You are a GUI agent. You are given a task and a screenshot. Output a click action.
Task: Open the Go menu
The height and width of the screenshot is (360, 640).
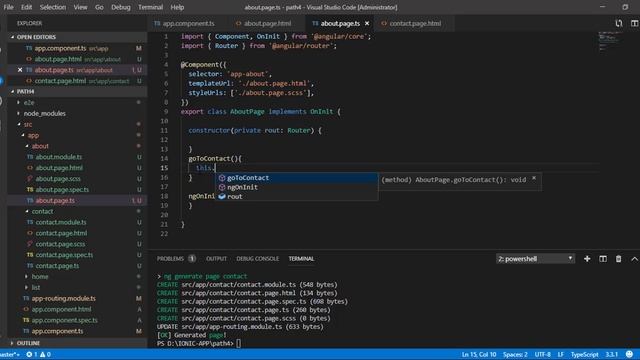tap(99, 7)
